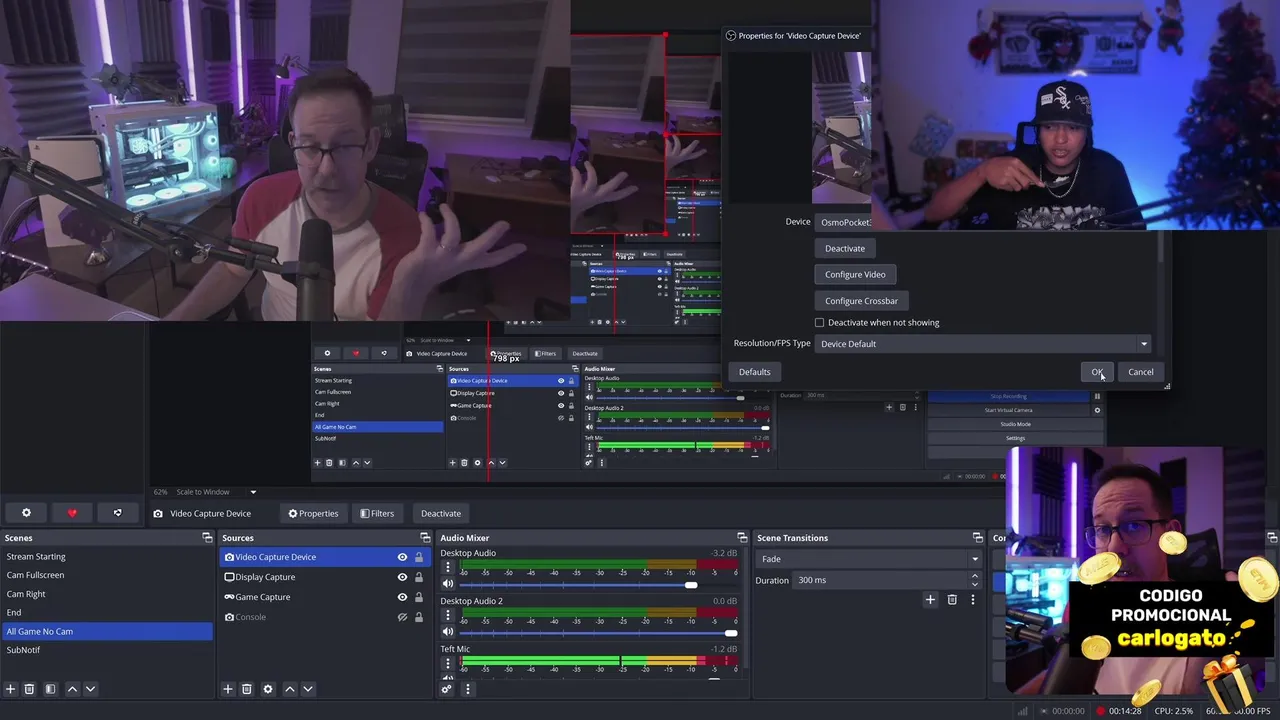Viewport: 1280px width, 720px height.
Task: Cancel the Properties dialog
Action: (x=1141, y=372)
